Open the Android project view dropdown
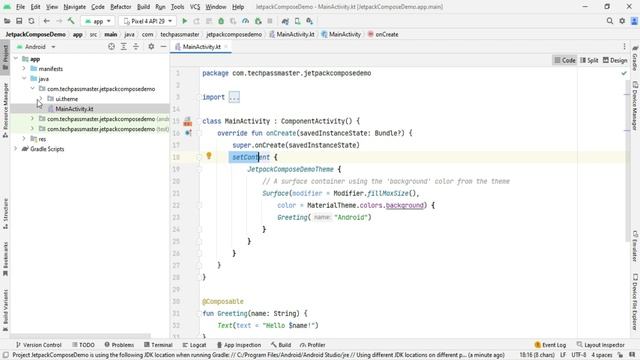The image size is (640, 360). click(x=36, y=47)
